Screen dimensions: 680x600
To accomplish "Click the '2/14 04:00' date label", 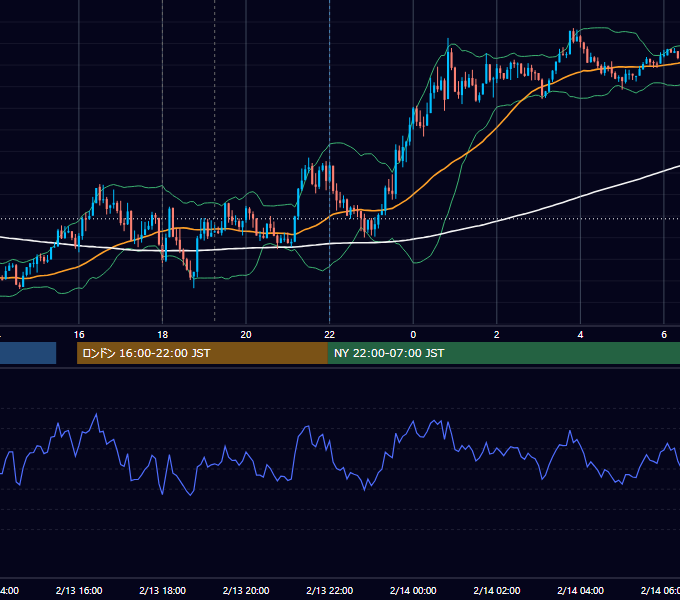I will (581, 590).
